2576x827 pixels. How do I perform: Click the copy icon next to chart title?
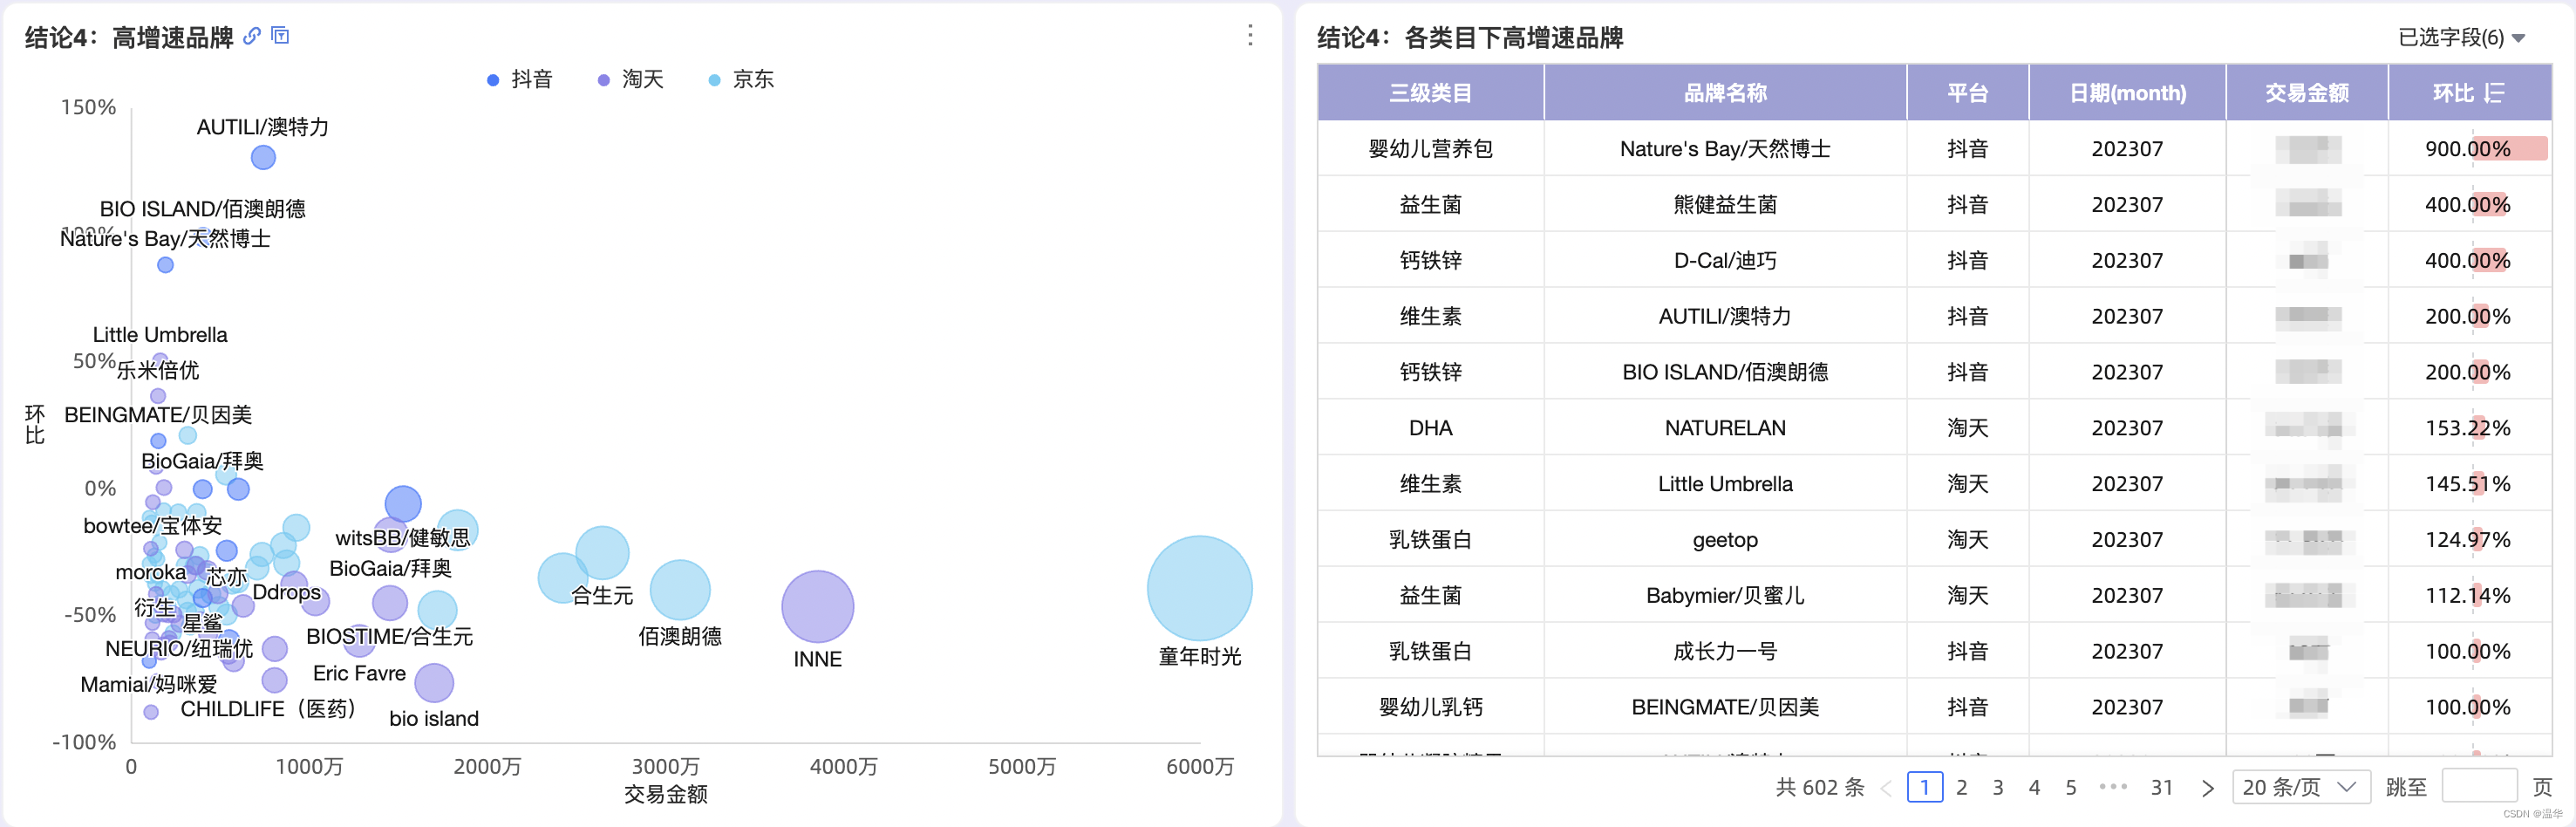click(281, 36)
